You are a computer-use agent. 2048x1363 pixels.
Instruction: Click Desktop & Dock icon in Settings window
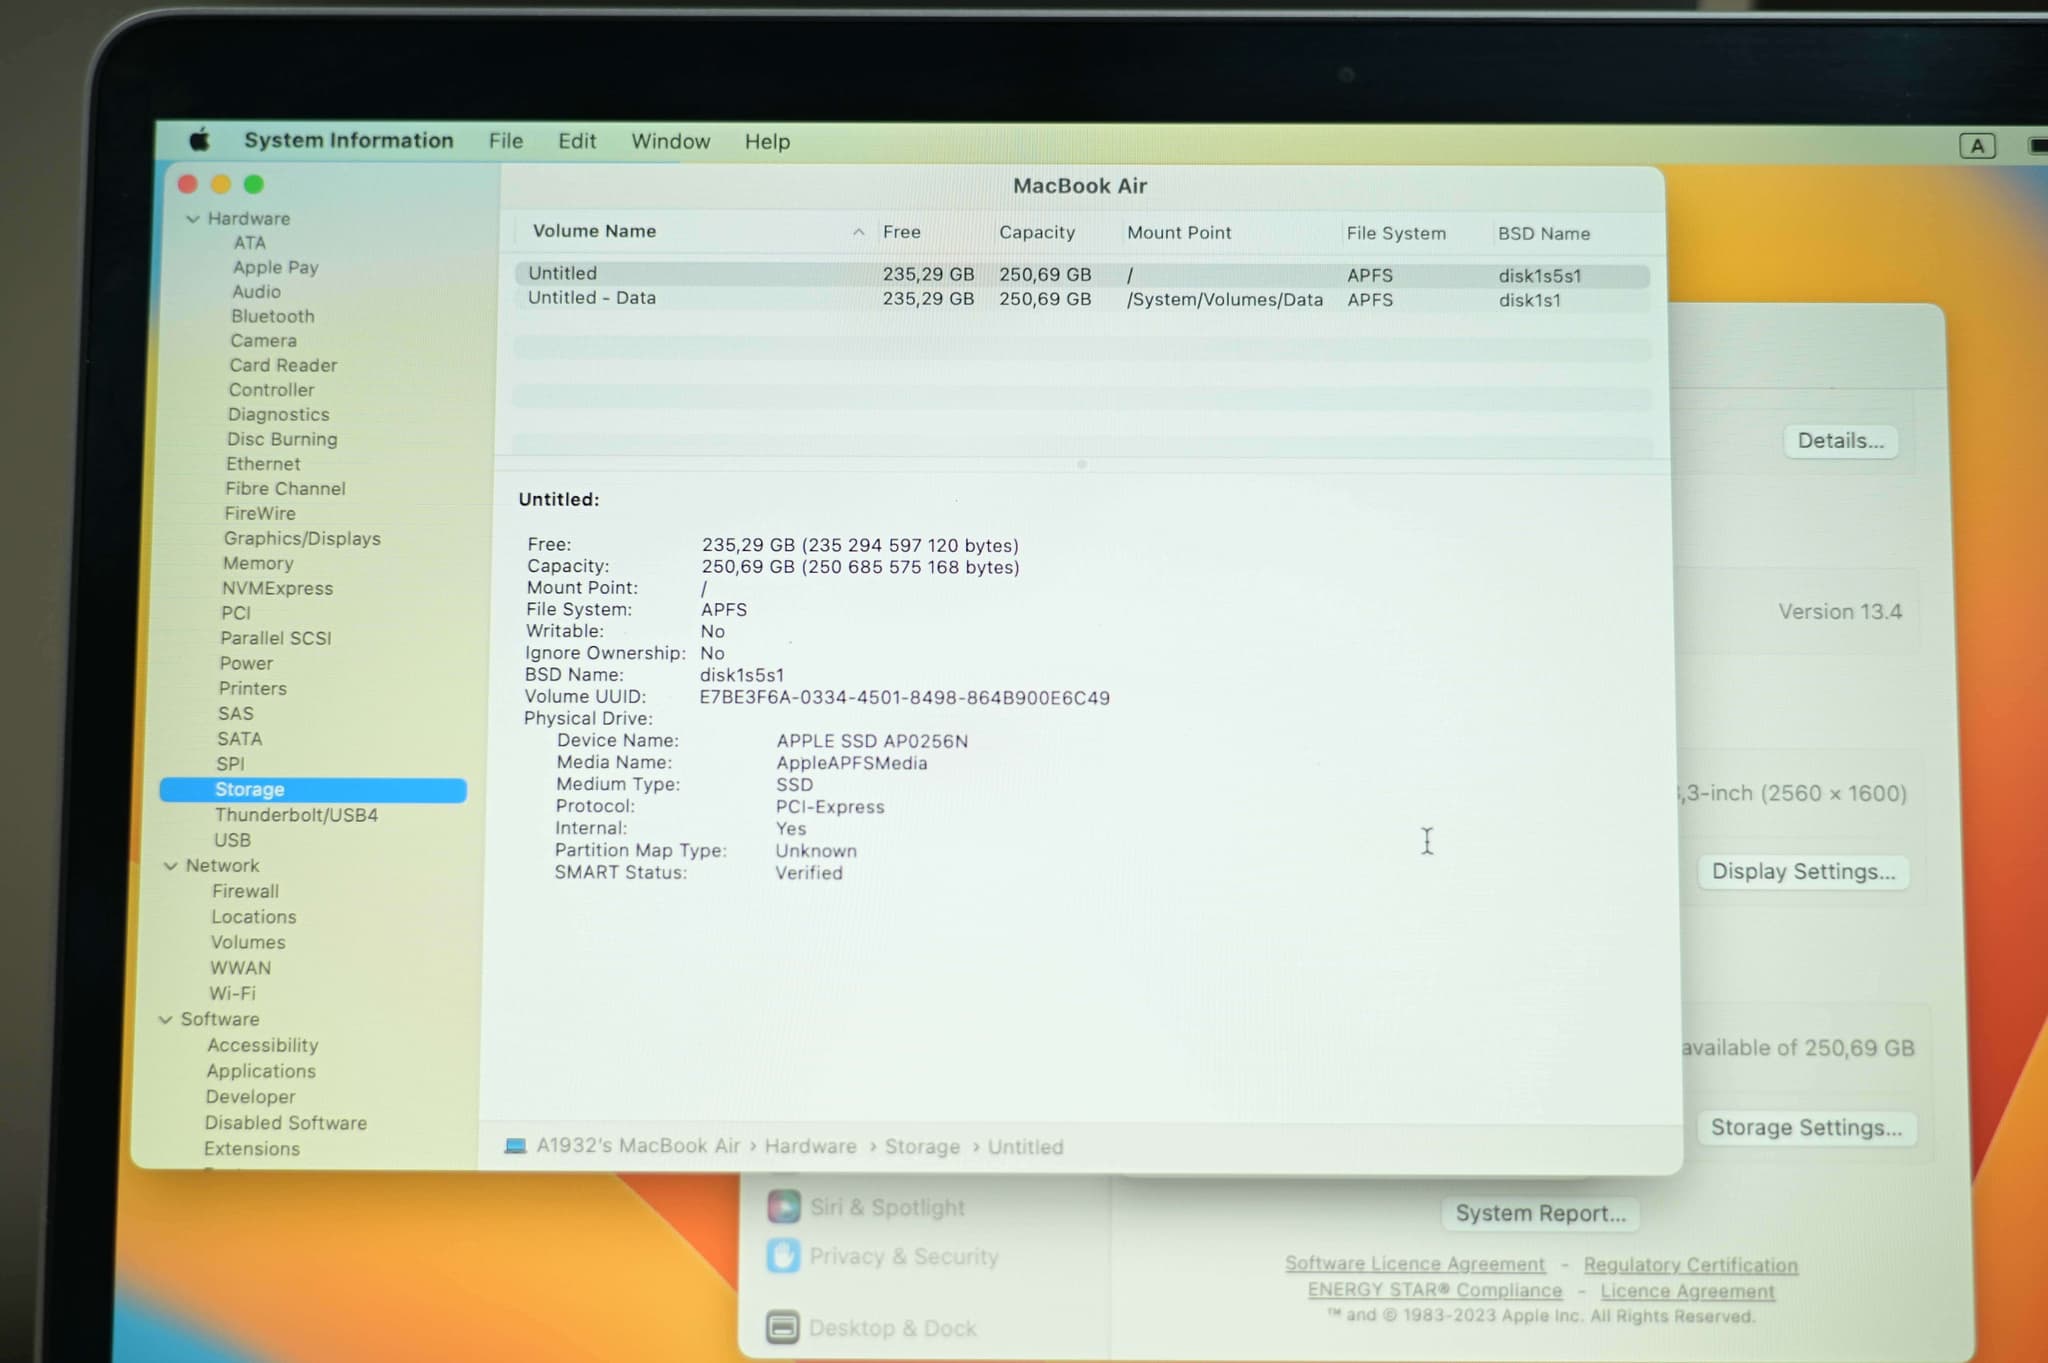(x=783, y=1327)
